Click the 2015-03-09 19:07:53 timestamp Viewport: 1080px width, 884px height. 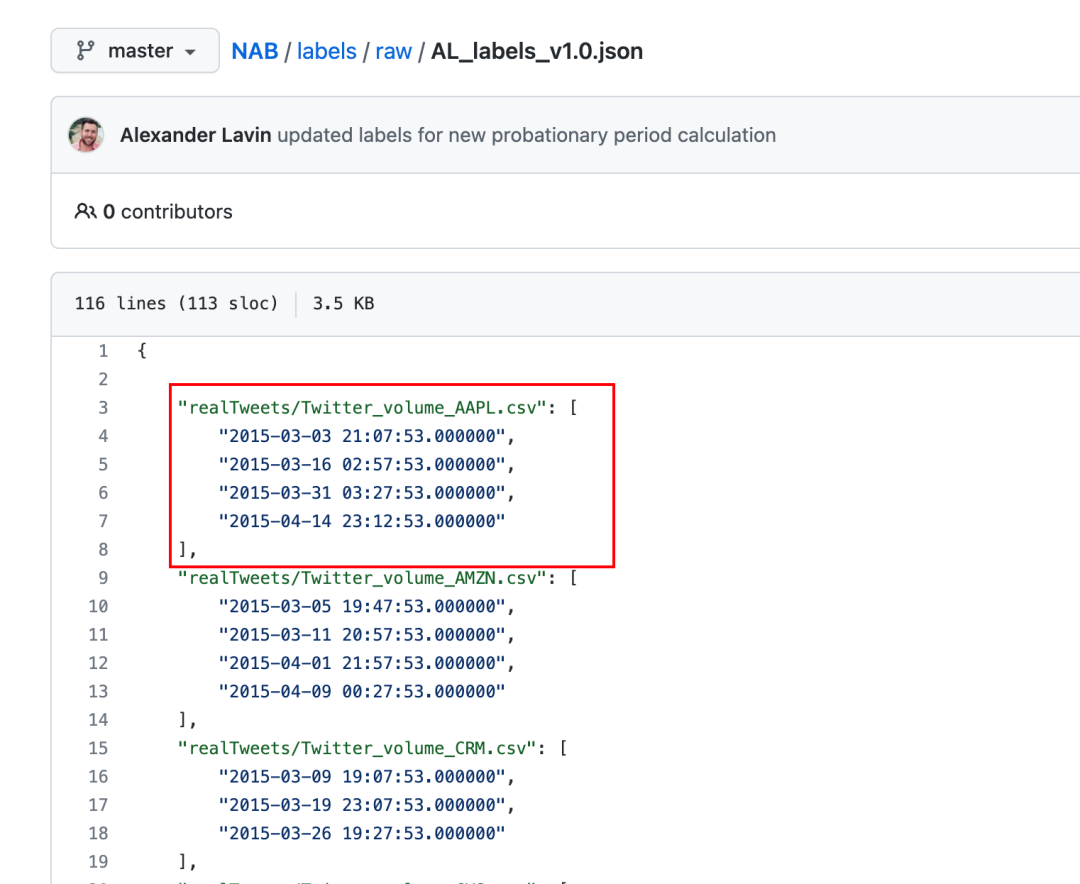coord(362,777)
